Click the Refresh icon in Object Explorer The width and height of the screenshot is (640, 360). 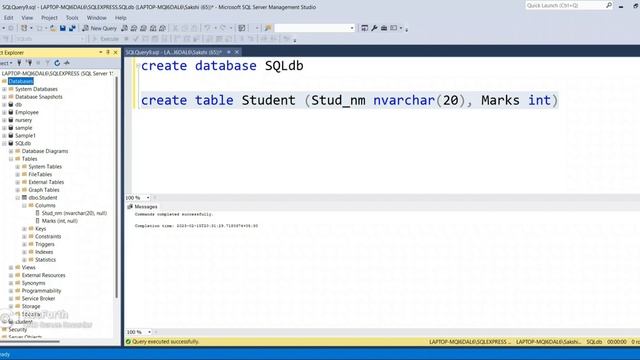tap(57, 63)
